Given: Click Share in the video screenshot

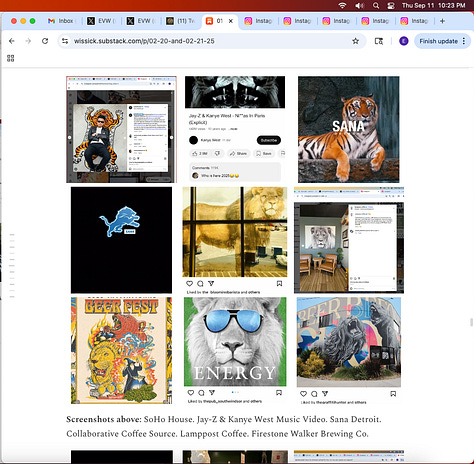Looking at the screenshot, I should pos(238,153).
